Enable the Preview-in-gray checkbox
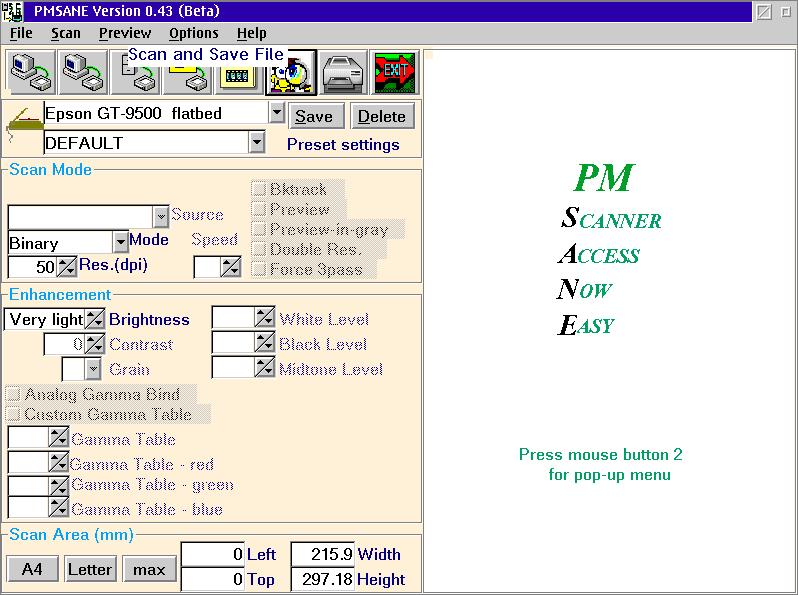798x595 pixels. click(259, 229)
